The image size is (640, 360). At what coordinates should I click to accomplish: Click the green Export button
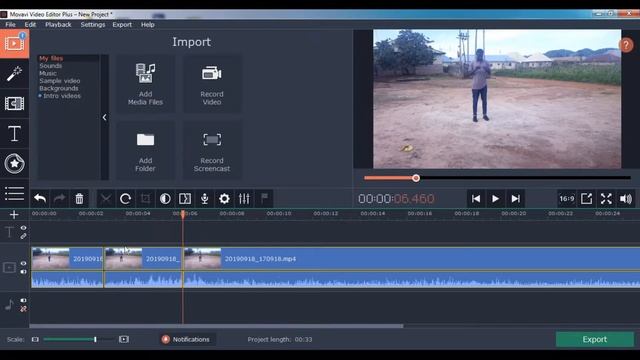tap(595, 339)
